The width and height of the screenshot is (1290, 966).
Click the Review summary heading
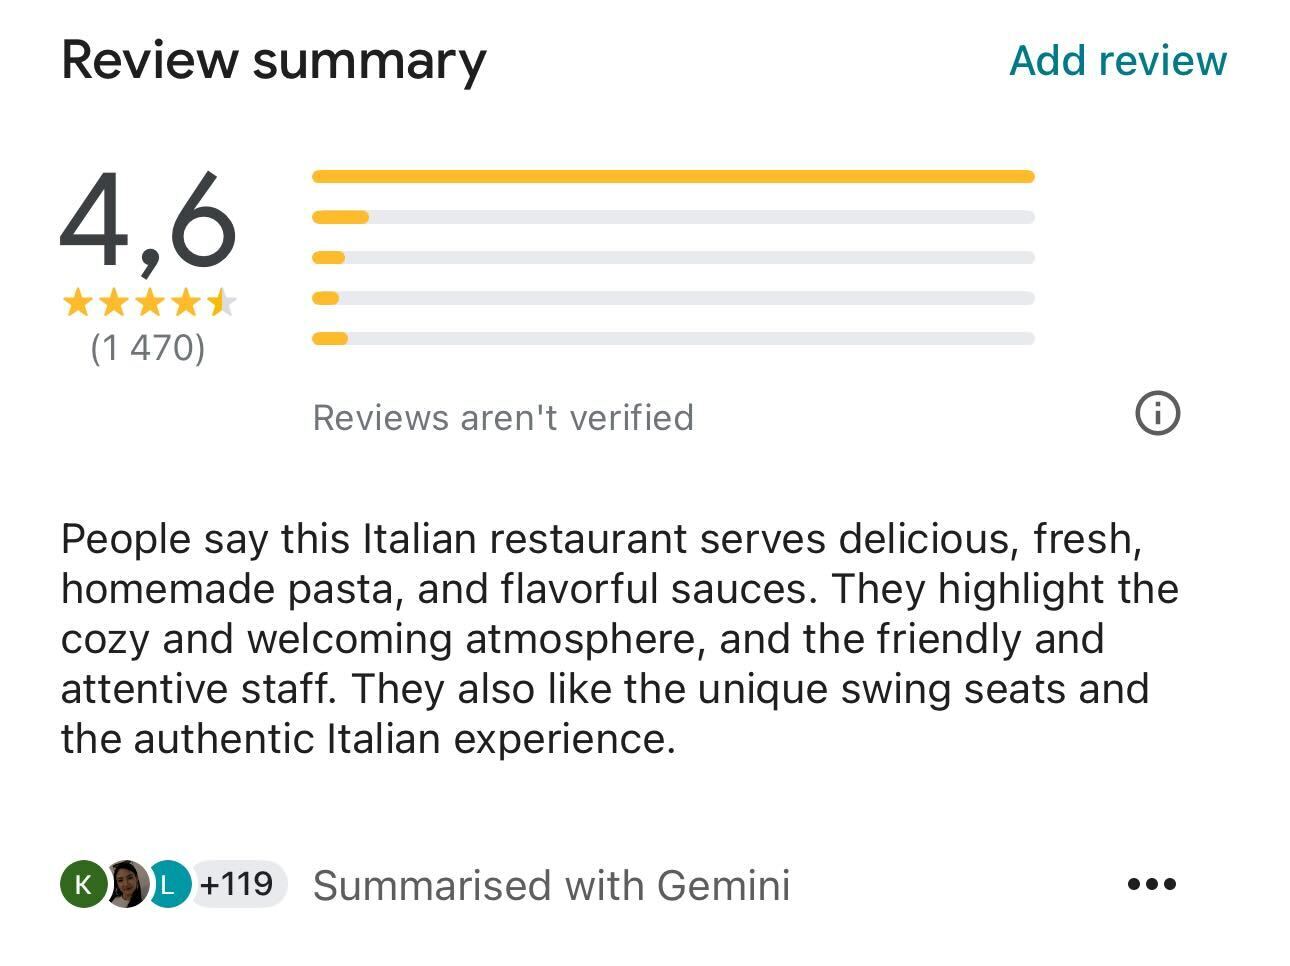point(273,59)
